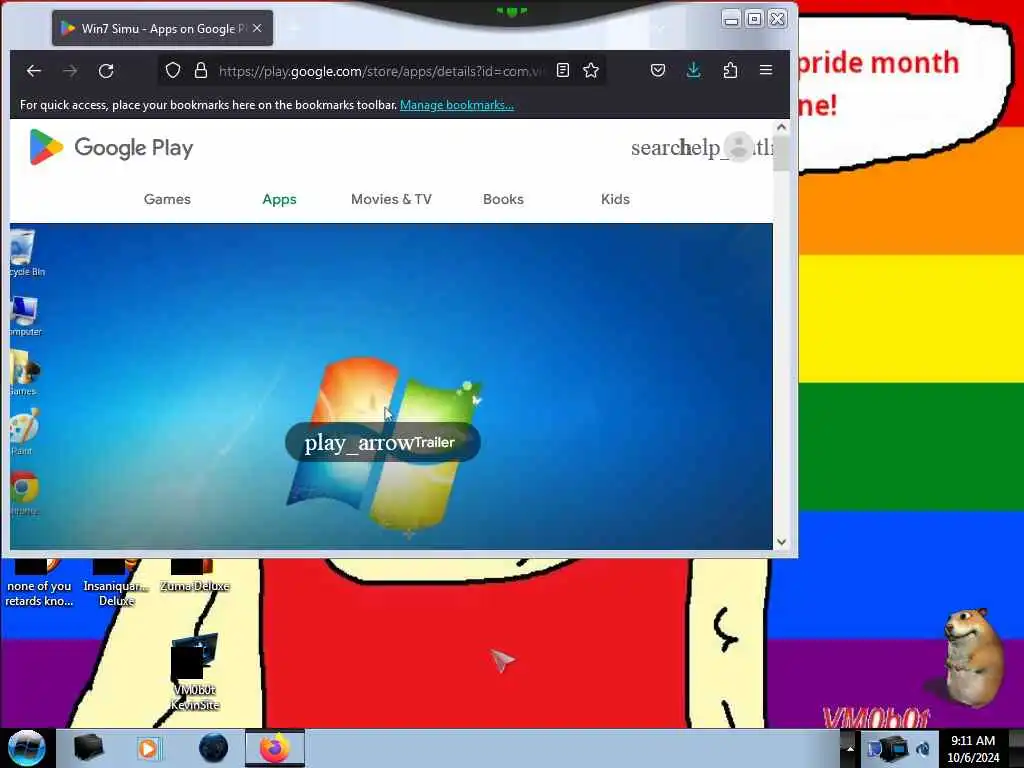Click the address bar URL field
The image size is (1024, 768).
[x=380, y=71]
